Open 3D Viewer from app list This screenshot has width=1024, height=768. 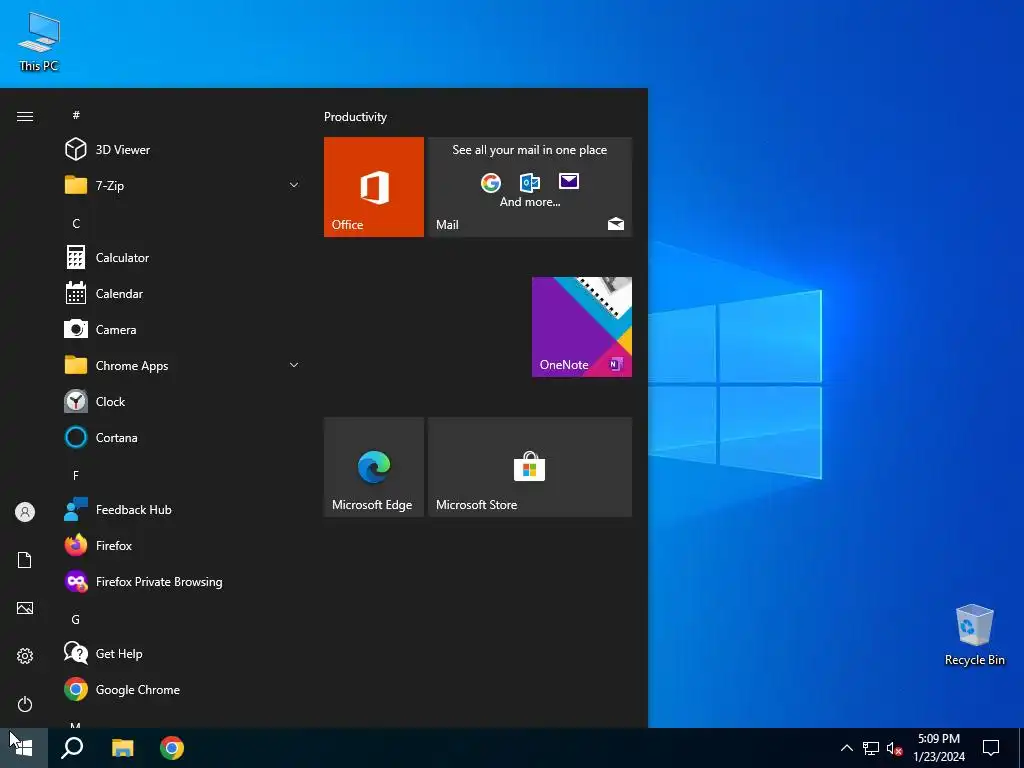click(183, 150)
